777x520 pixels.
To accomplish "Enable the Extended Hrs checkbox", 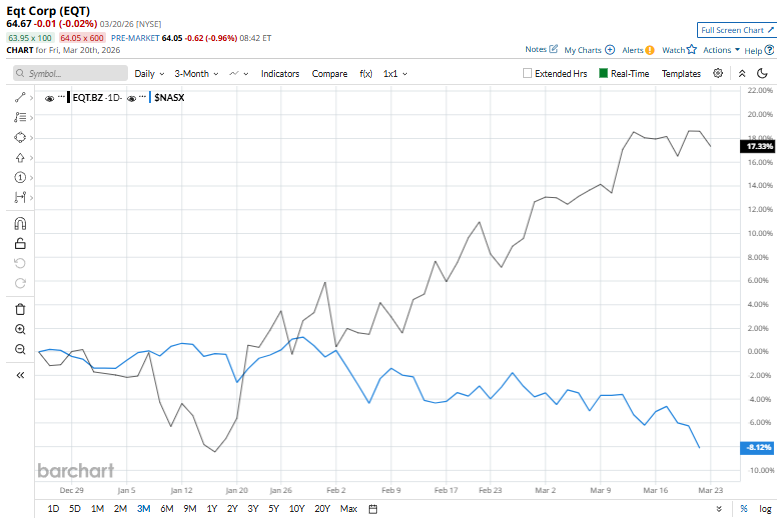I will (x=527, y=73).
